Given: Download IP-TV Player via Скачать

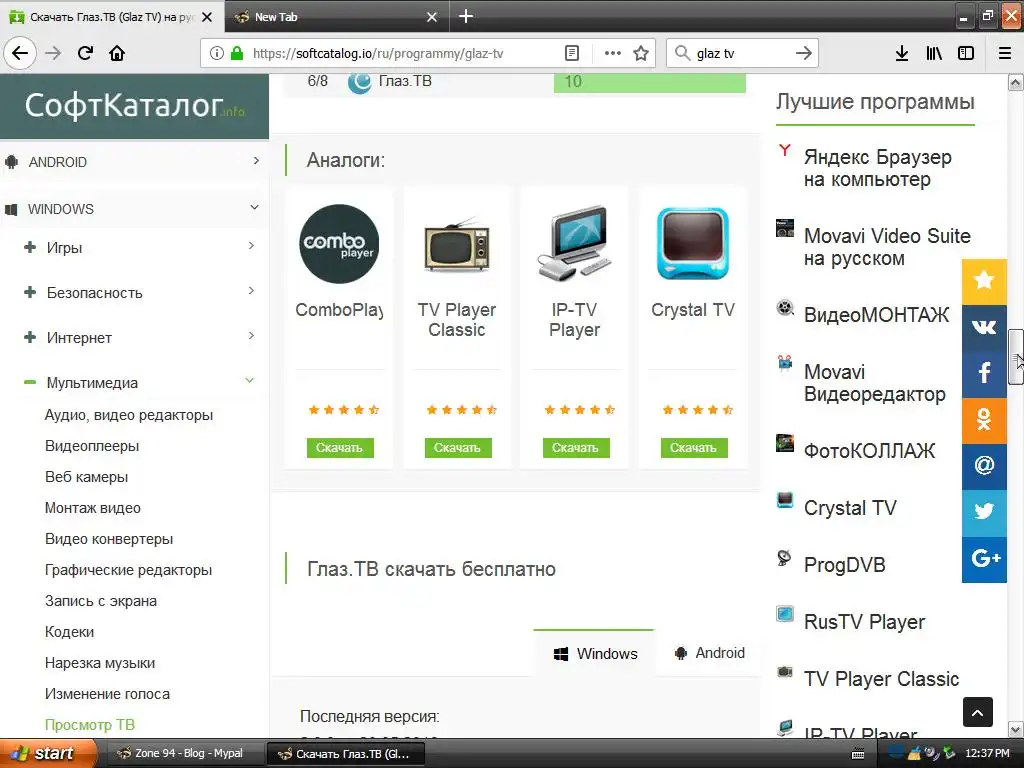Looking at the screenshot, I should click(575, 448).
